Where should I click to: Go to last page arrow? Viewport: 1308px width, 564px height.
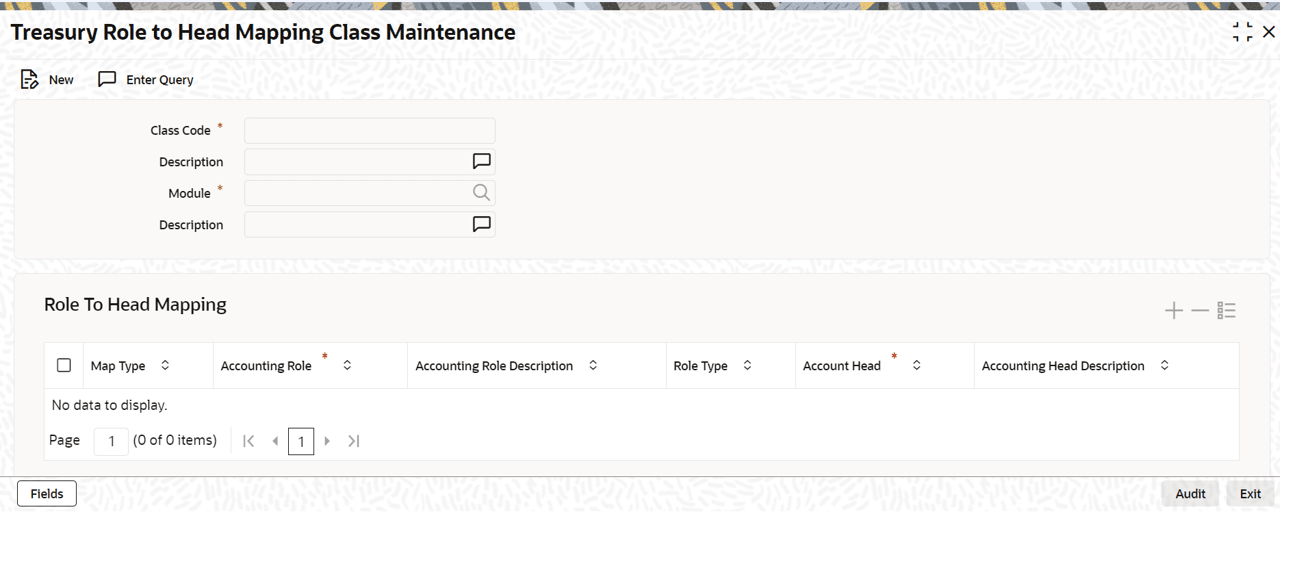[x=353, y=441]
